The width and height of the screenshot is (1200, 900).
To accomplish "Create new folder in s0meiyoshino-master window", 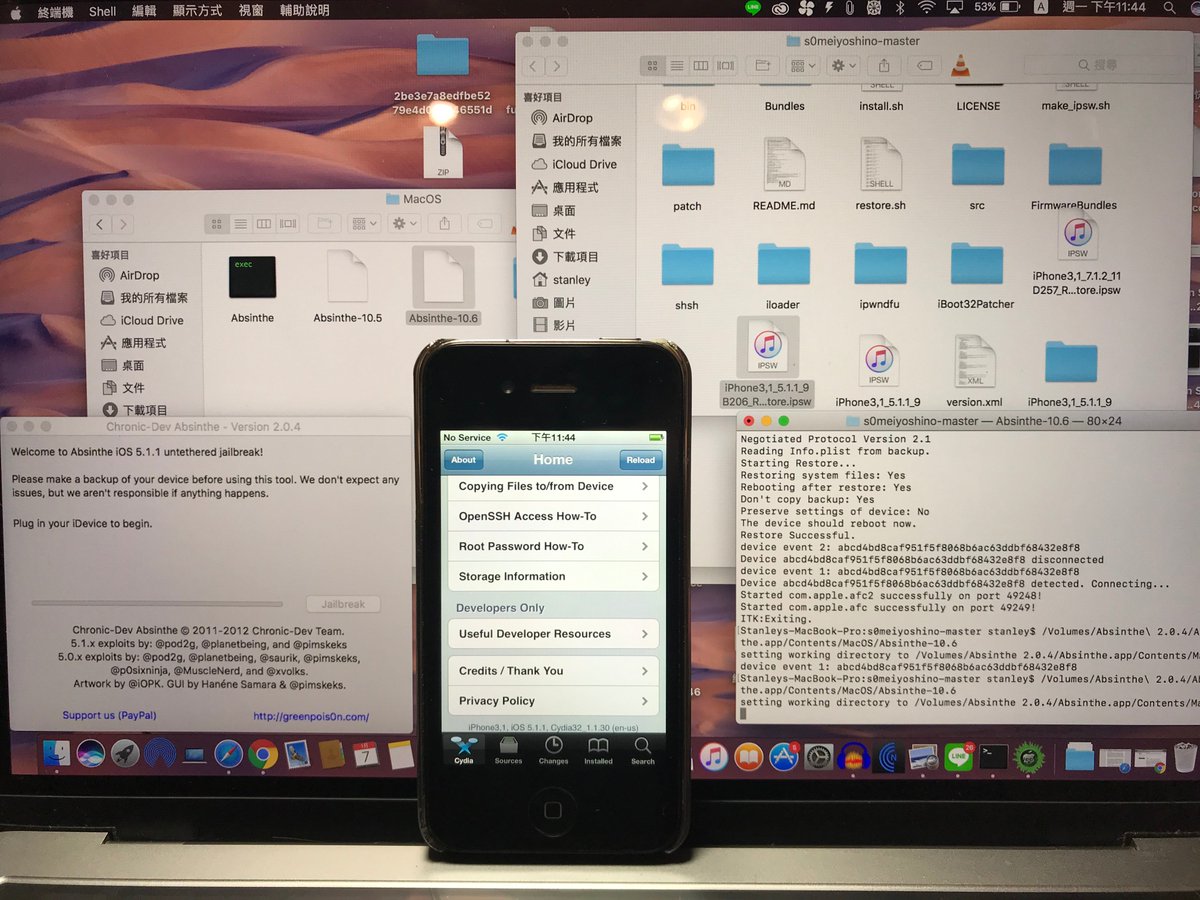I will [x=763, y=66].
